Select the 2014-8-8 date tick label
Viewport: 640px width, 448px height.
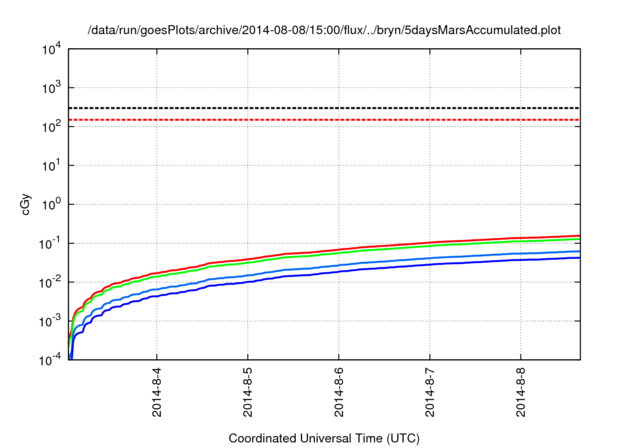521,393
